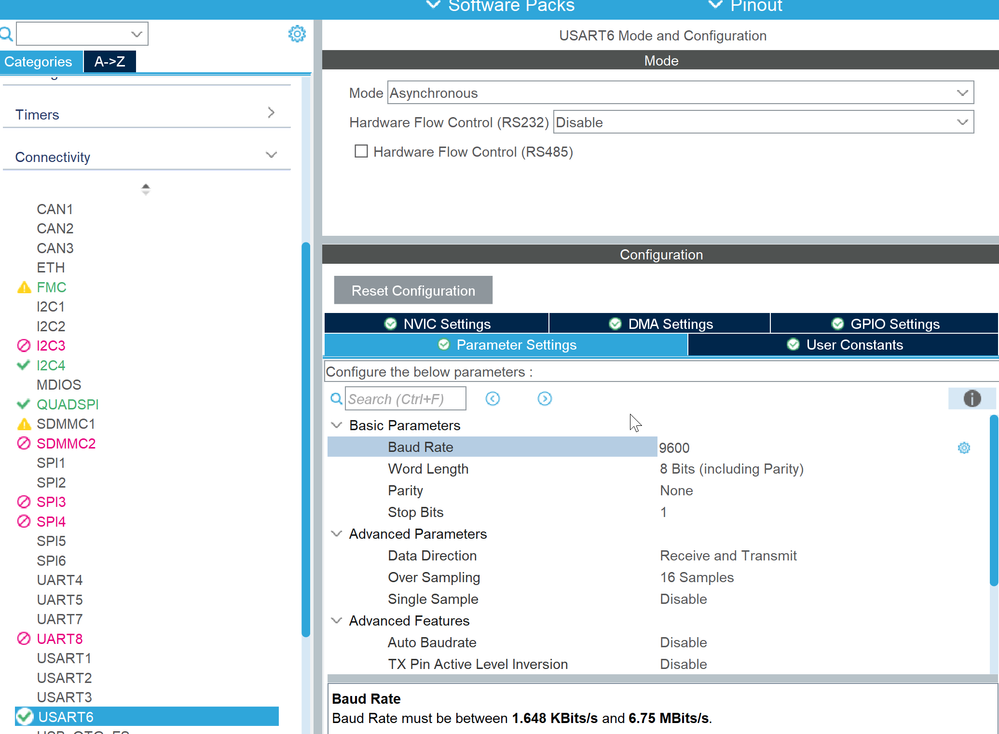The width and height of the screenshot is (999, 734).
Task: Collapse the Advanced Features group
Action: (336, 621)
